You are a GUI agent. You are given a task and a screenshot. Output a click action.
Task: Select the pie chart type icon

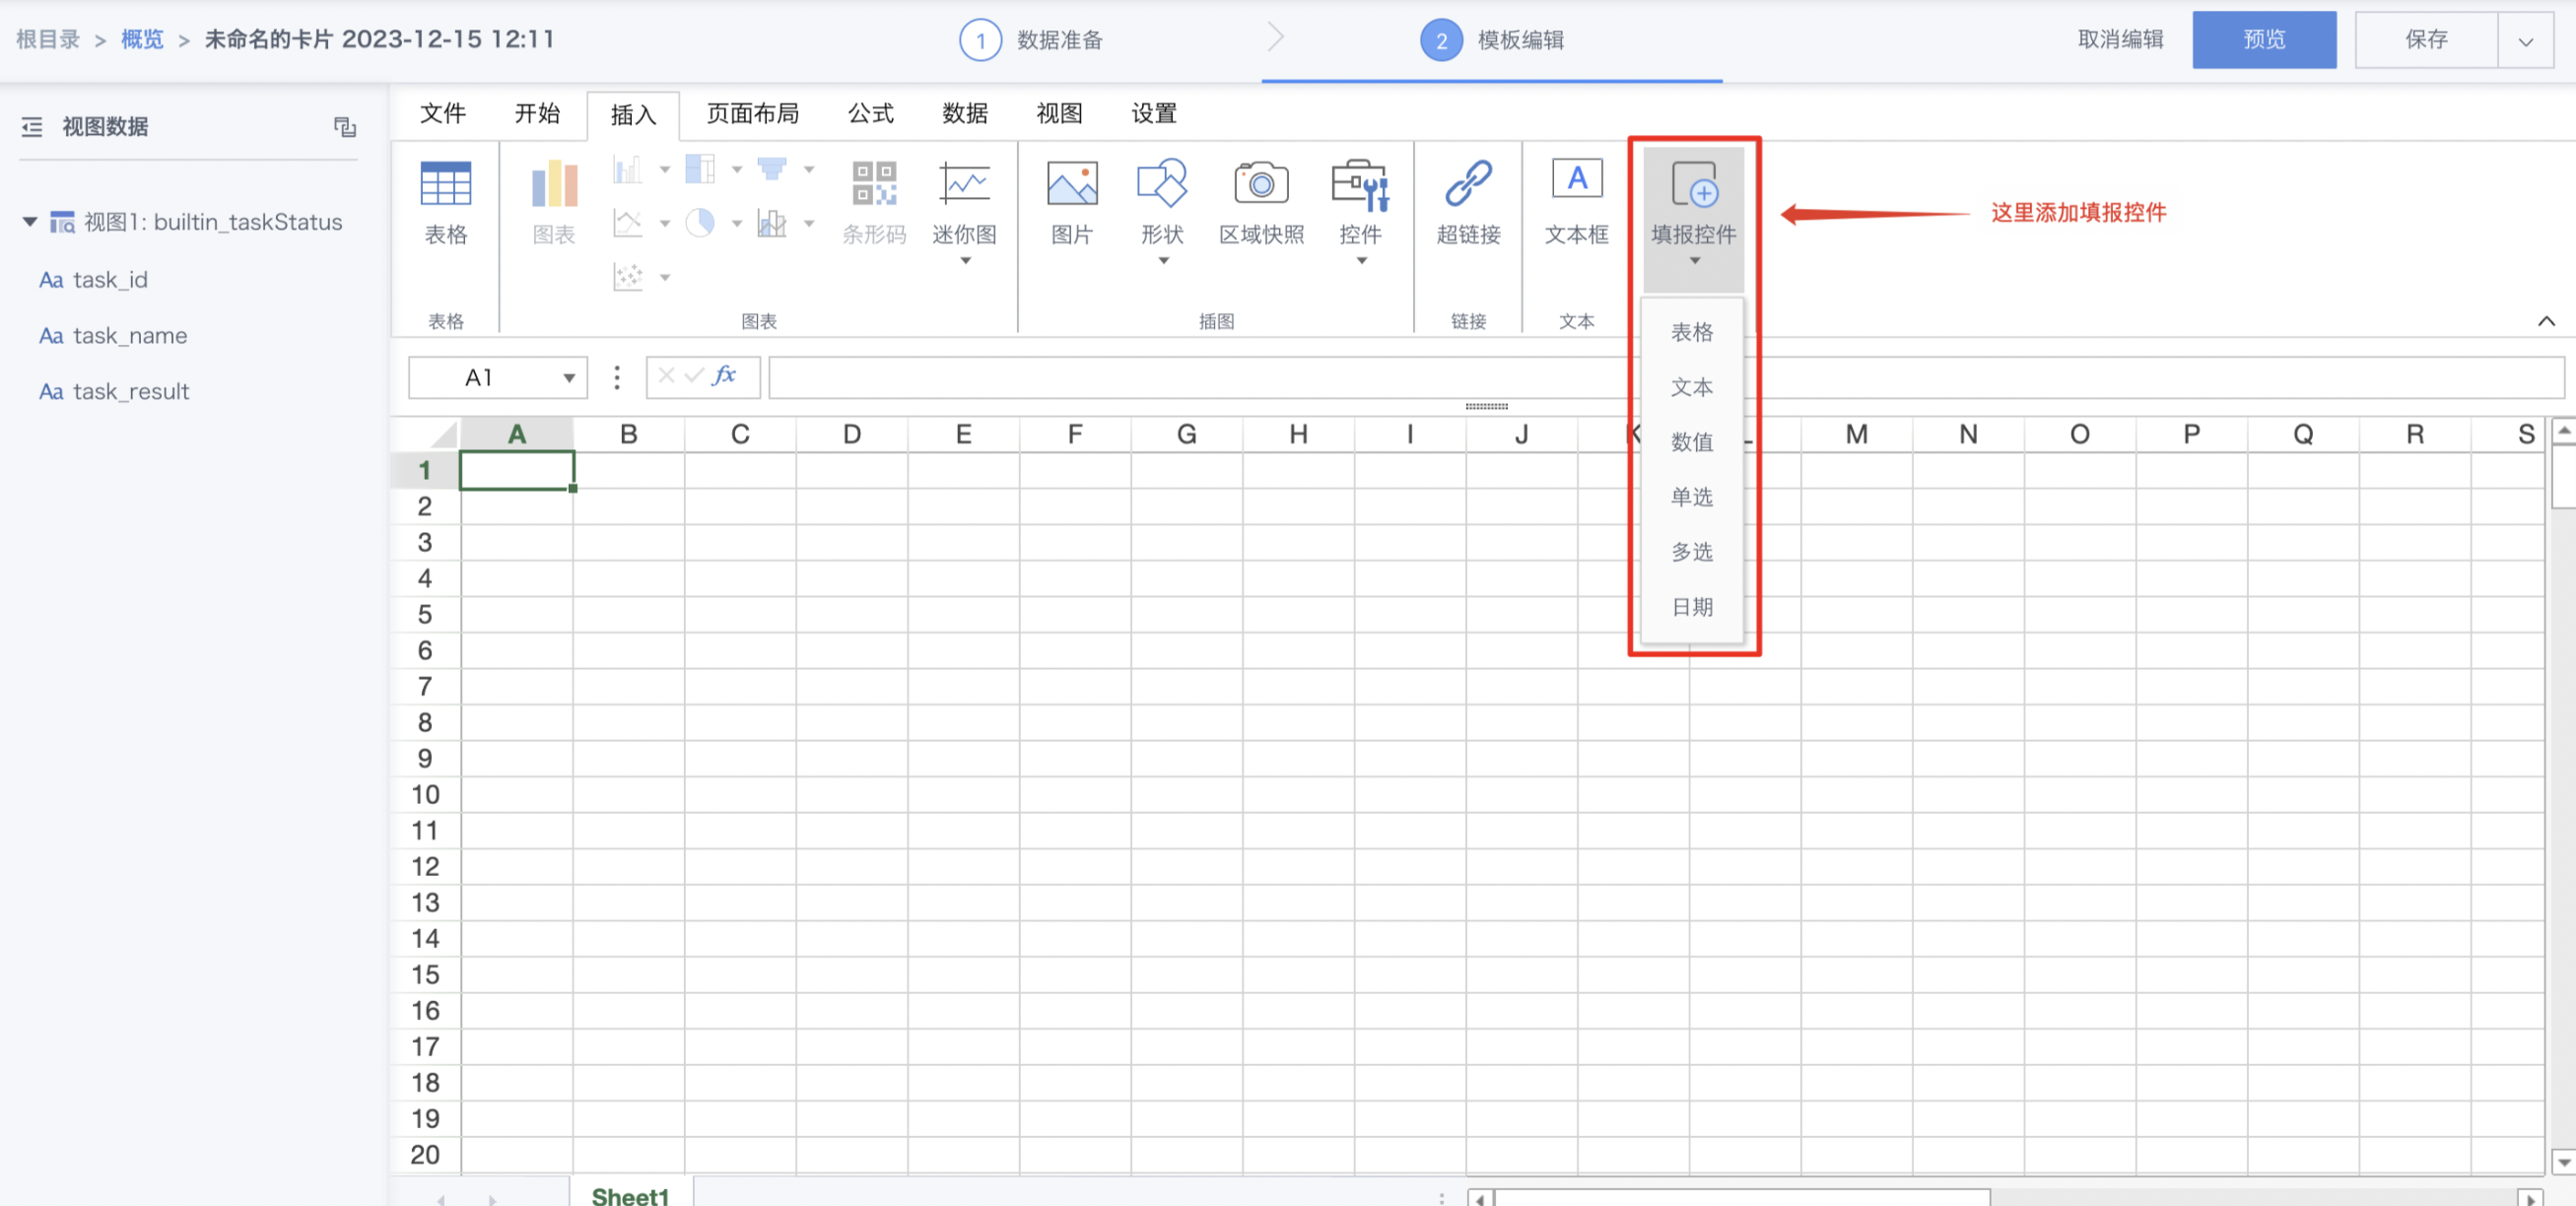pos(700,223)
